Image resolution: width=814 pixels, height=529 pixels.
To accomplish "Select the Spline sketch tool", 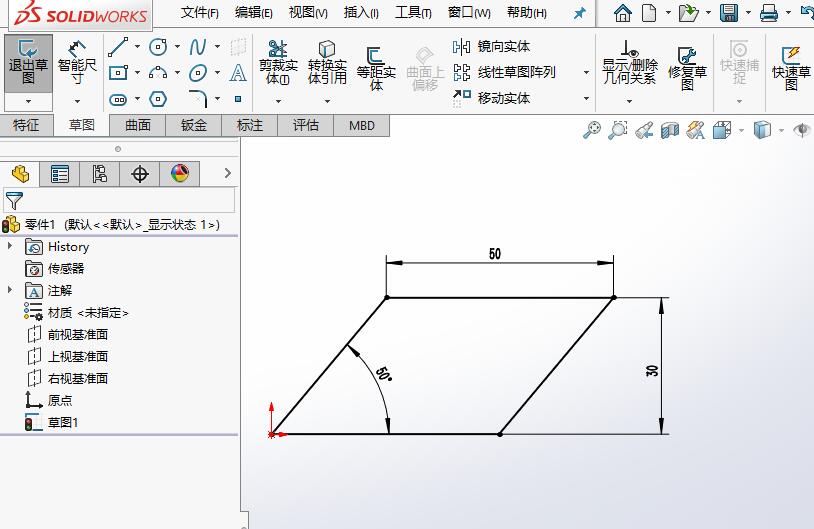I will pyautogui.click(x=198, y=47).
